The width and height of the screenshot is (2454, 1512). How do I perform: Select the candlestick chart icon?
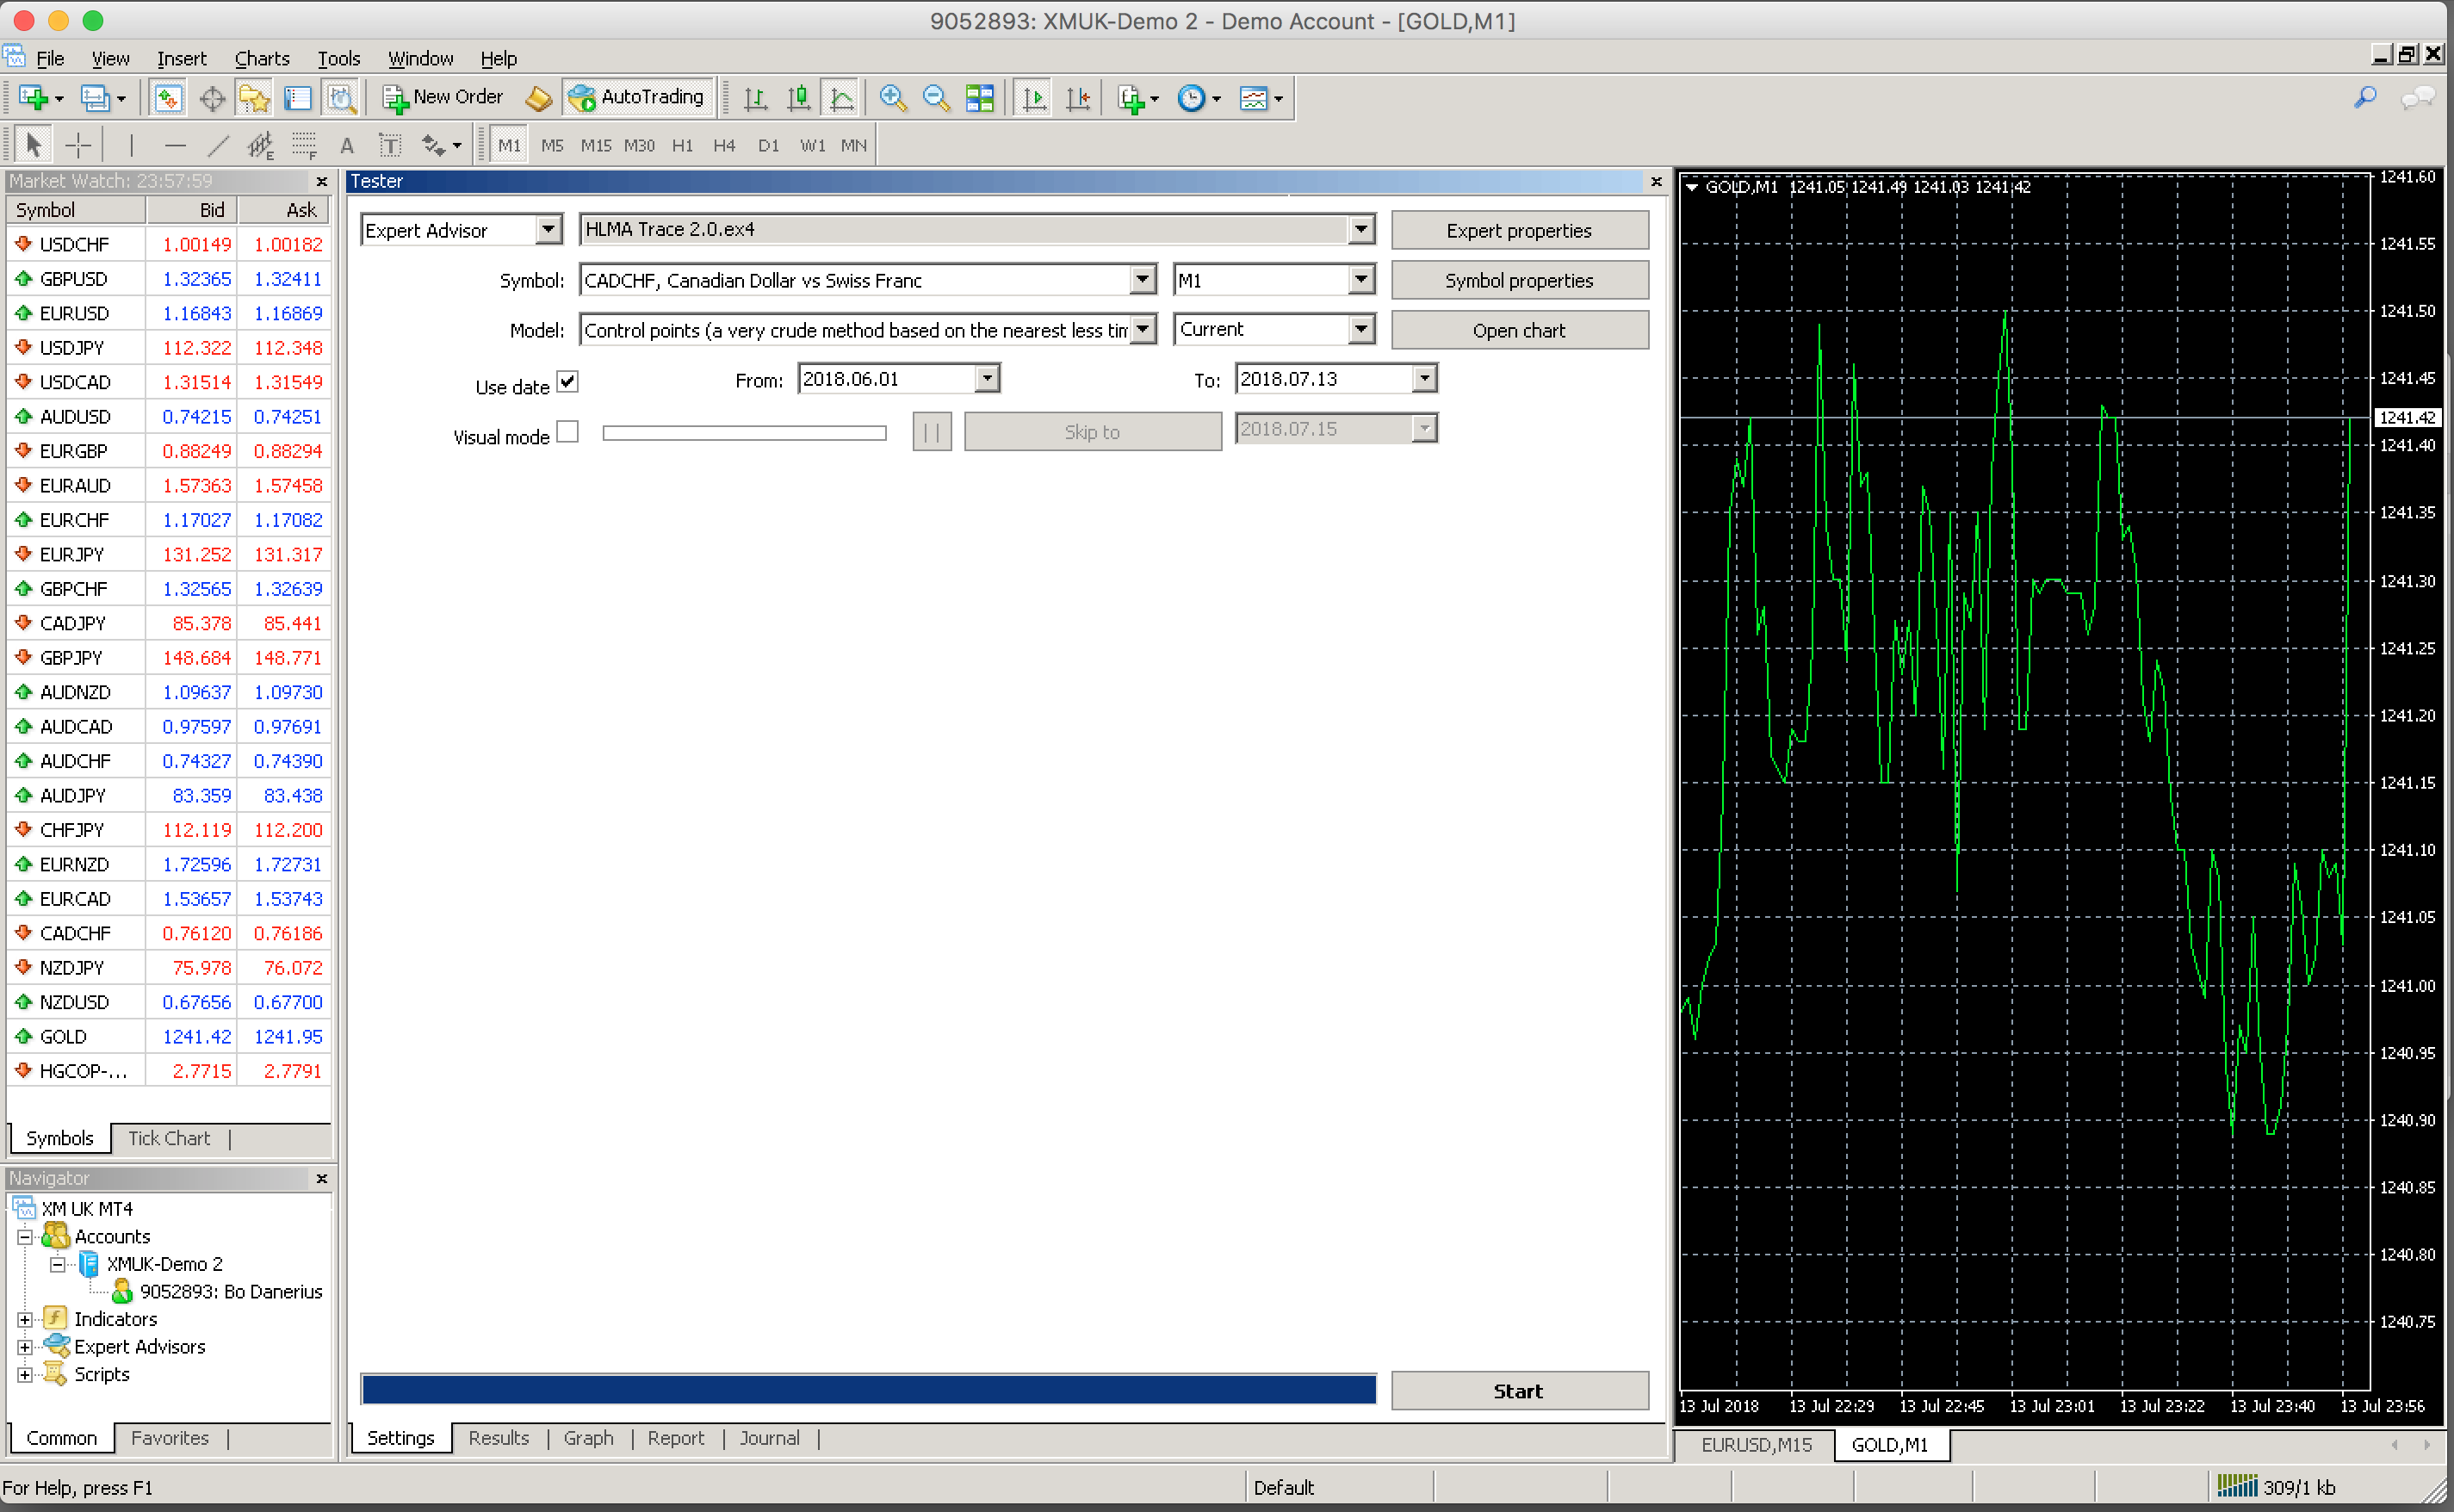798,97
